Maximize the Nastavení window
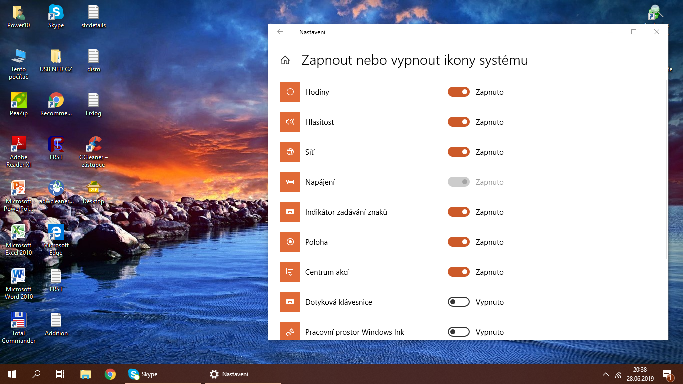Viewport: 683px width, 384px height. (633, 32)
